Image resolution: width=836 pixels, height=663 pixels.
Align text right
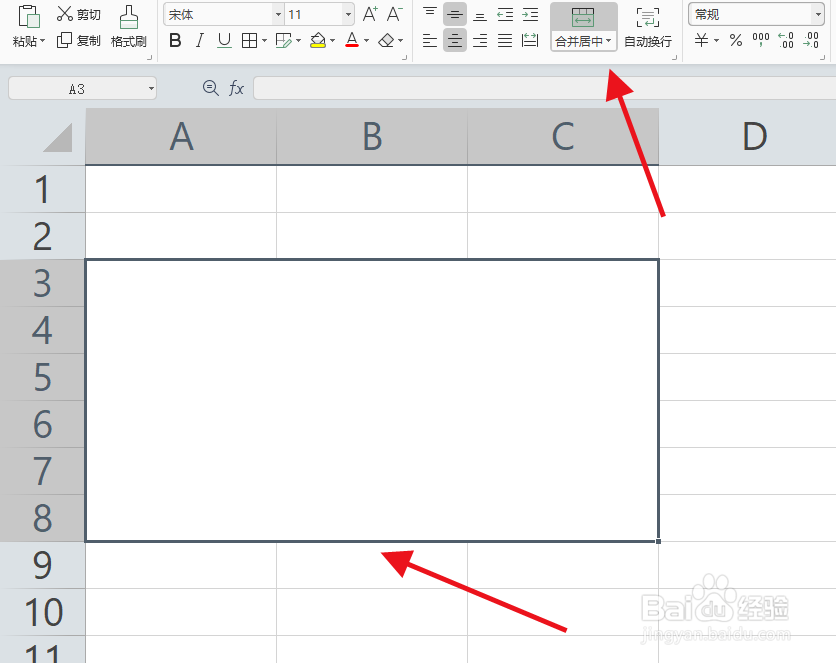point(480,41)
